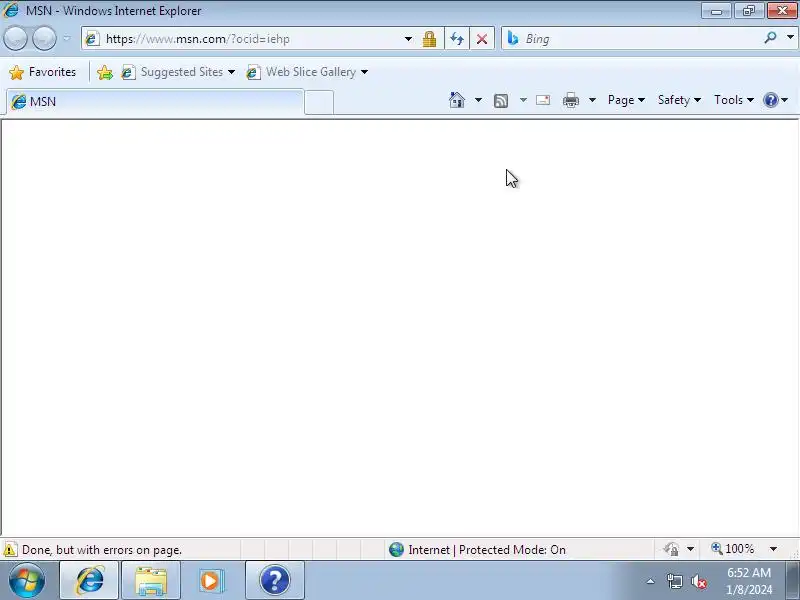This screenshot has height=600, width=800.
Task: Minimize the Internet Explorer window
Action: tap(716, 11)
